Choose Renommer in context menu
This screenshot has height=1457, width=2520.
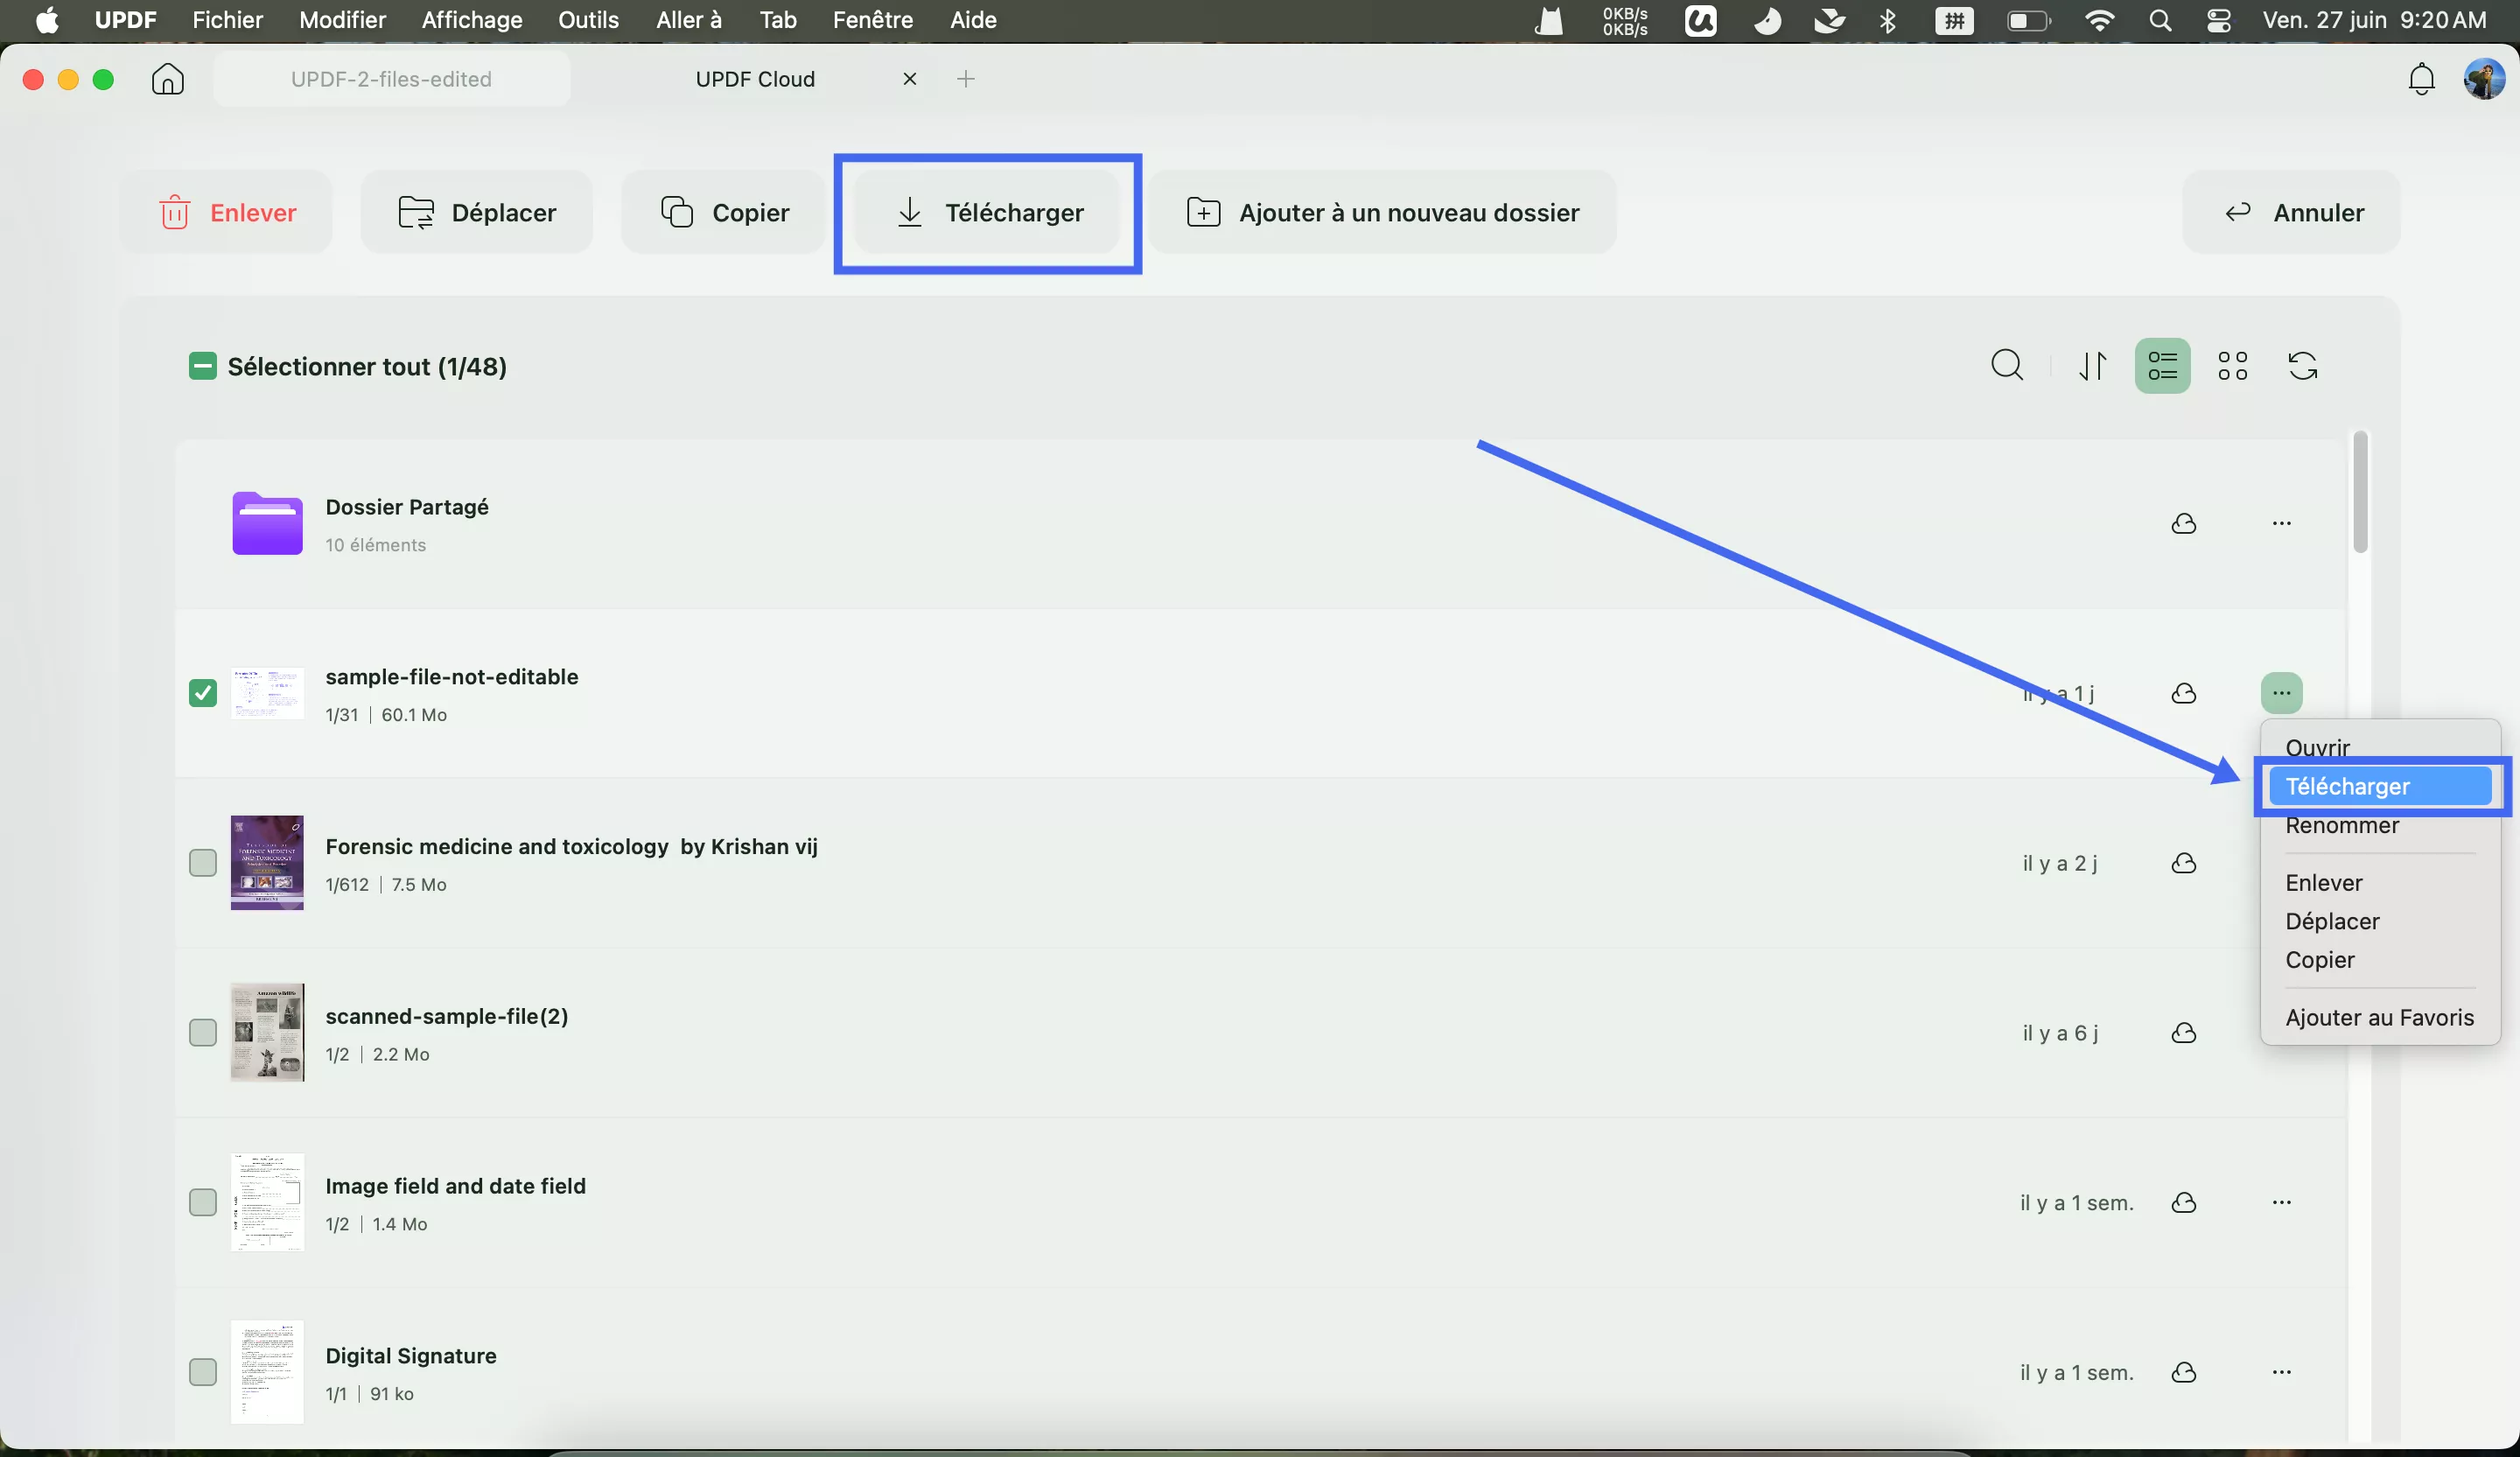[x=2342, y=825]
